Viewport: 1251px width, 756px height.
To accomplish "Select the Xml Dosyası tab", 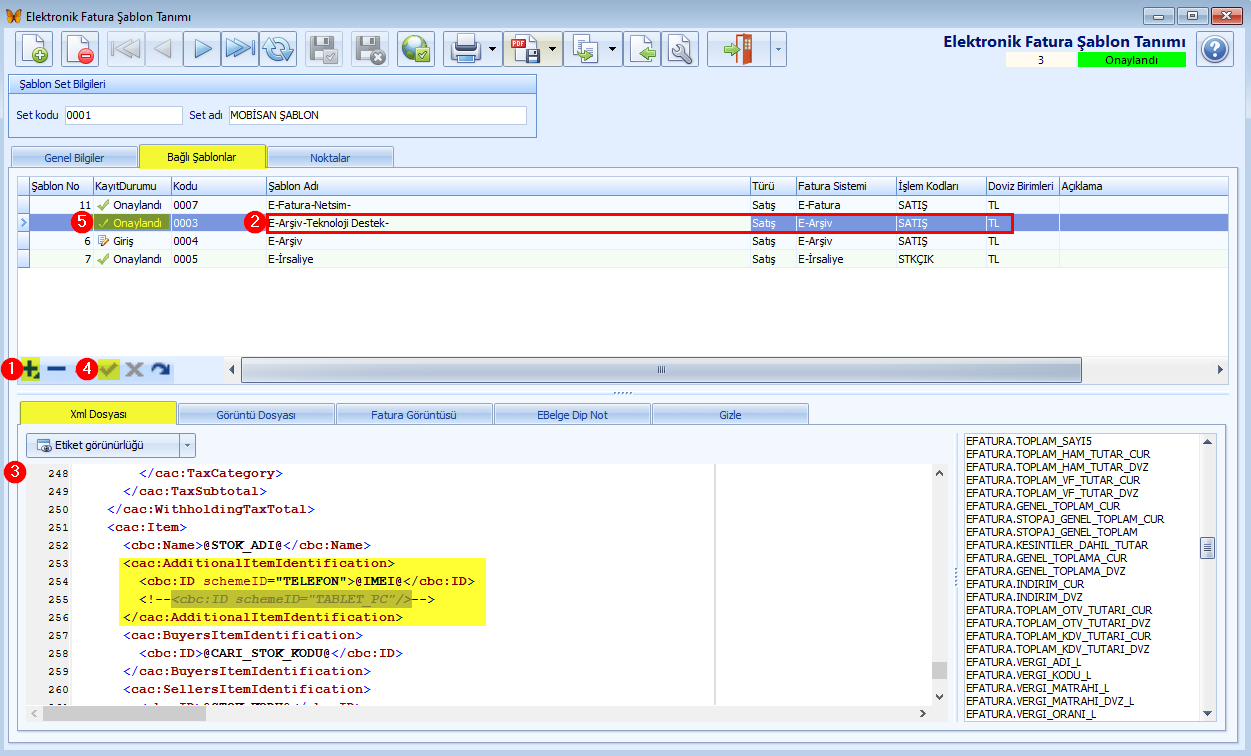I will pyautogui.click(x=98, y=412).
